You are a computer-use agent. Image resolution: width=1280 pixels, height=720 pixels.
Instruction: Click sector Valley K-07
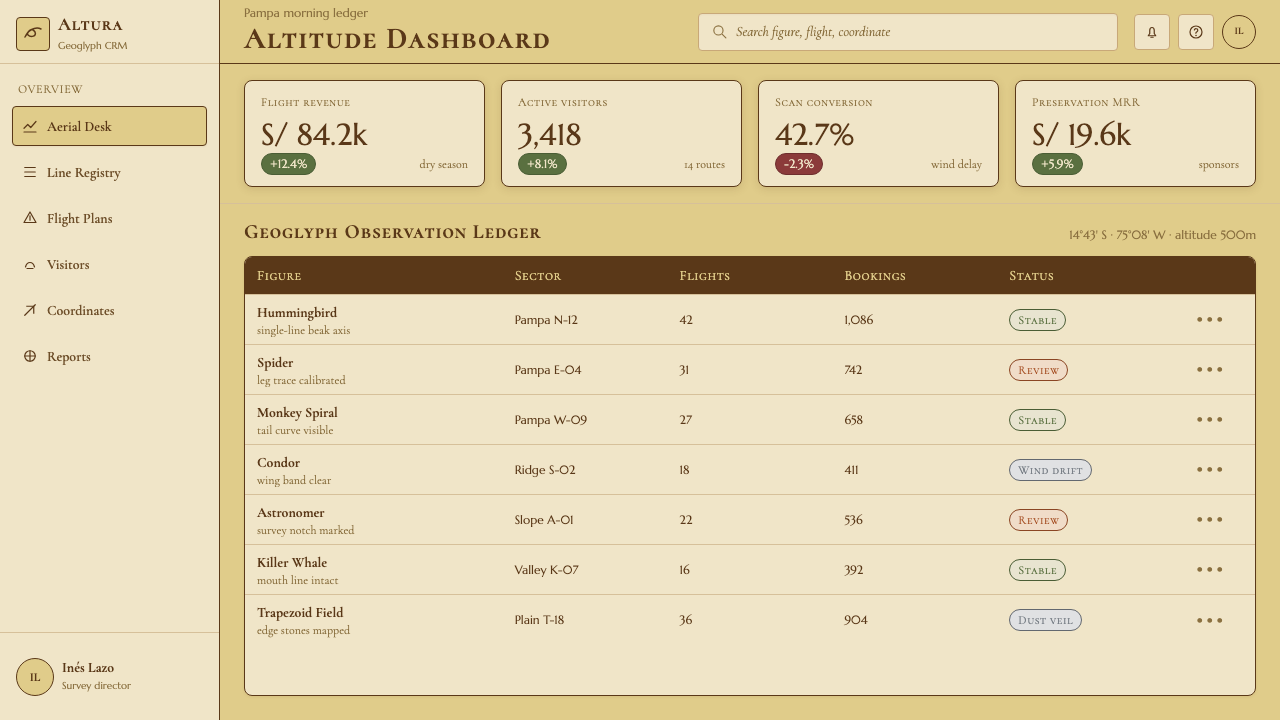[x=546, y=570]
